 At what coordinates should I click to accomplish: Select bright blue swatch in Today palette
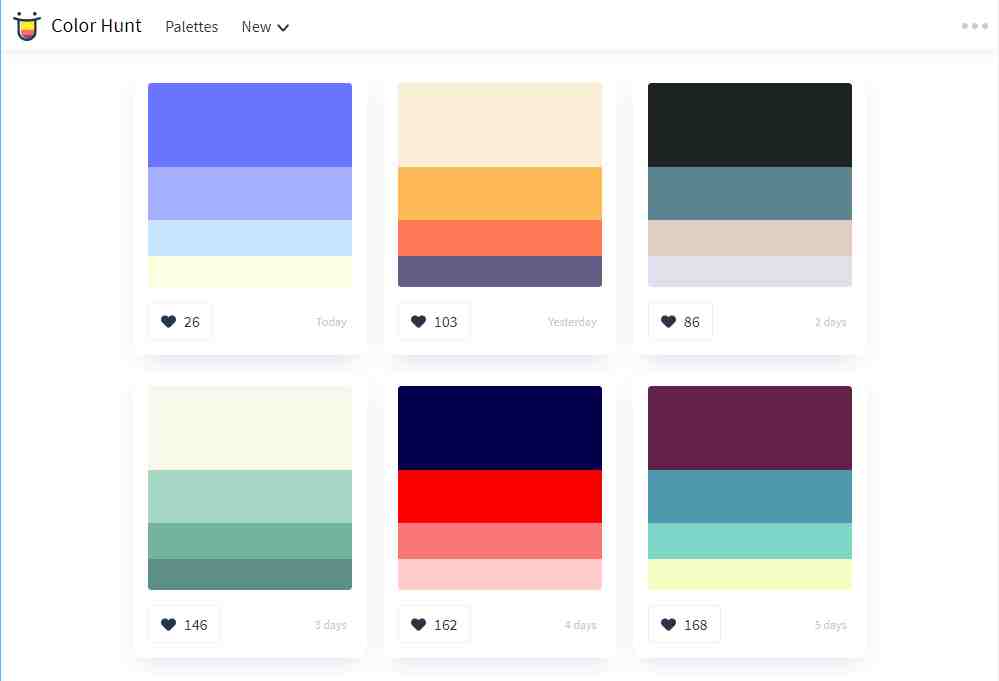(250, 125)
